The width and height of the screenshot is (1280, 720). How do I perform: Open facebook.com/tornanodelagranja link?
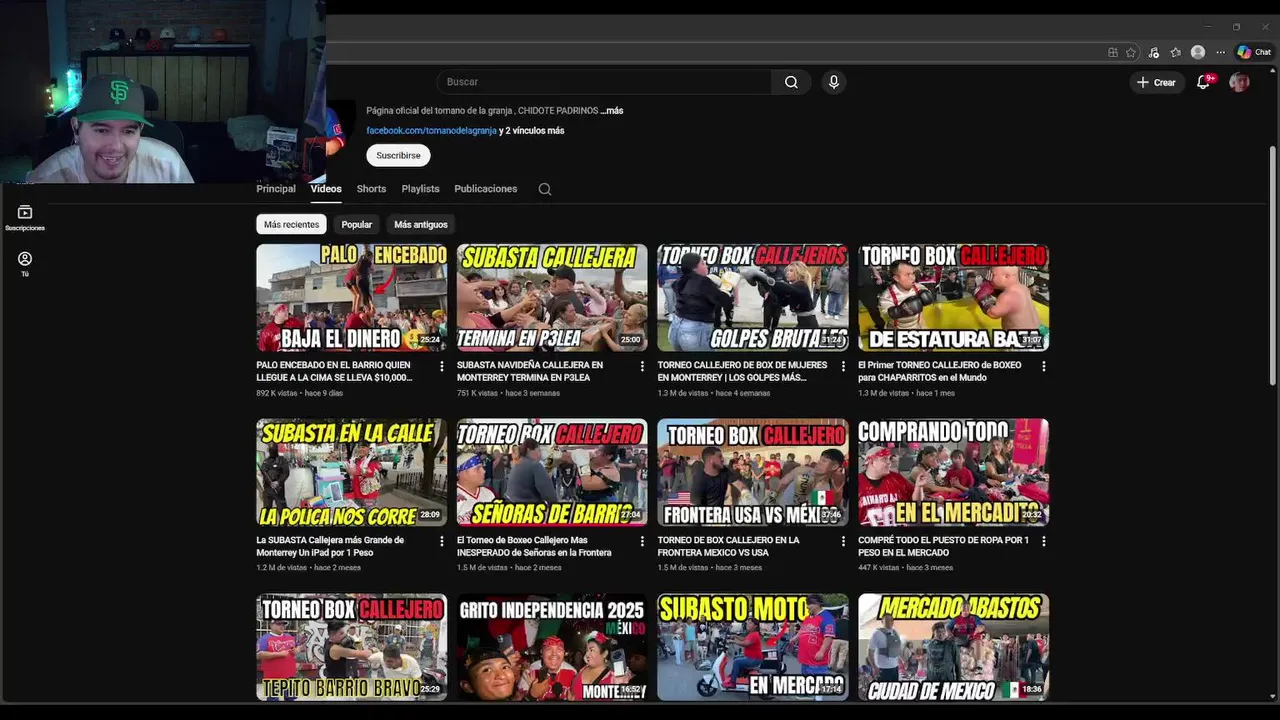431,131
